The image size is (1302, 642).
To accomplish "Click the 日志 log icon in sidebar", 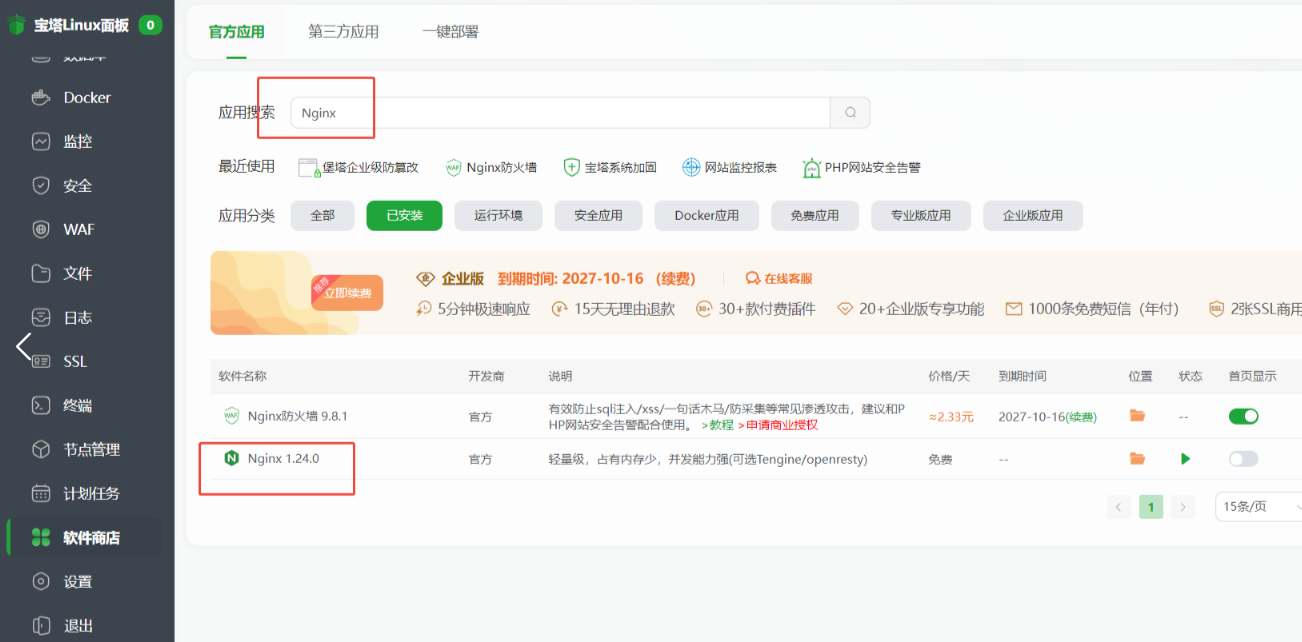I will pos(41,317).
